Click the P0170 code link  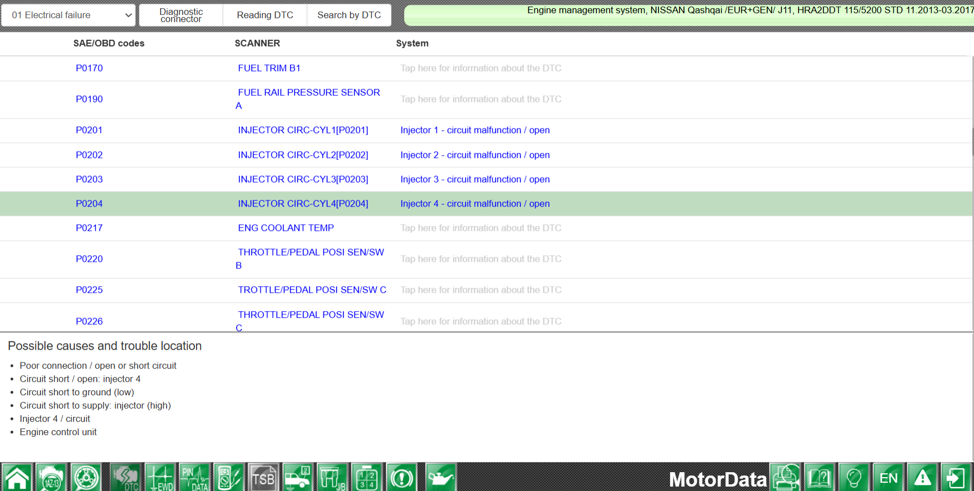coord(89,68)
